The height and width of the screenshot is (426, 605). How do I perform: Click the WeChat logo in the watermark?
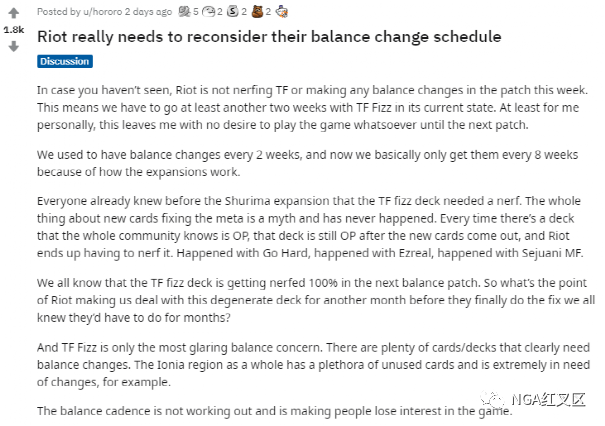click(492, 399)
